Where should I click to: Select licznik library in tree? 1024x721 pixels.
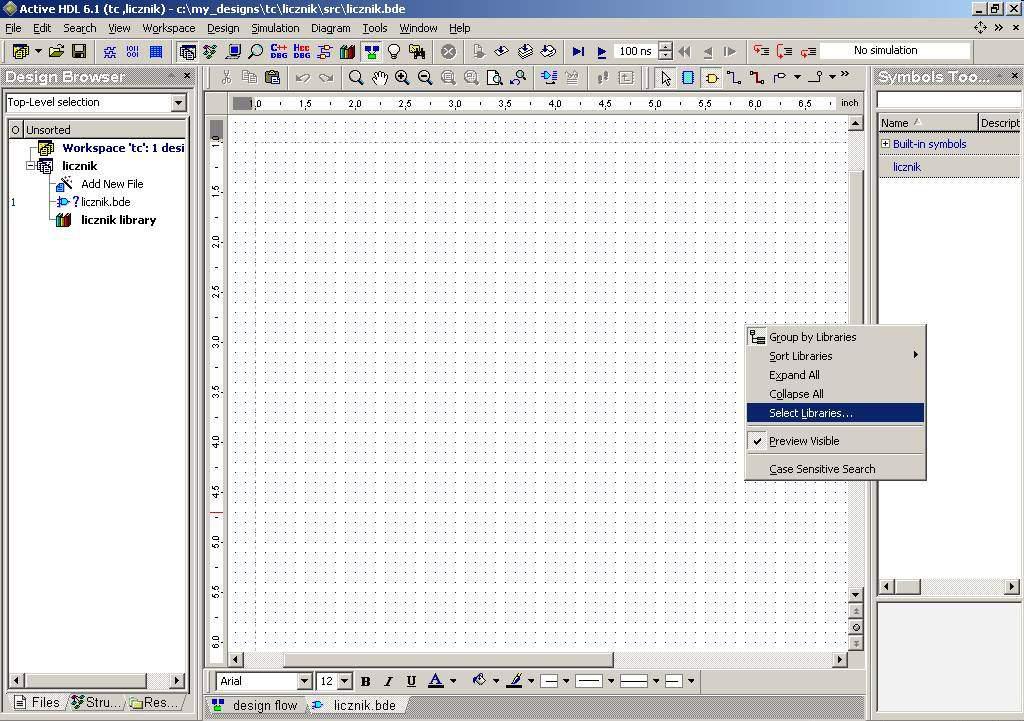[x=118, y=220]
